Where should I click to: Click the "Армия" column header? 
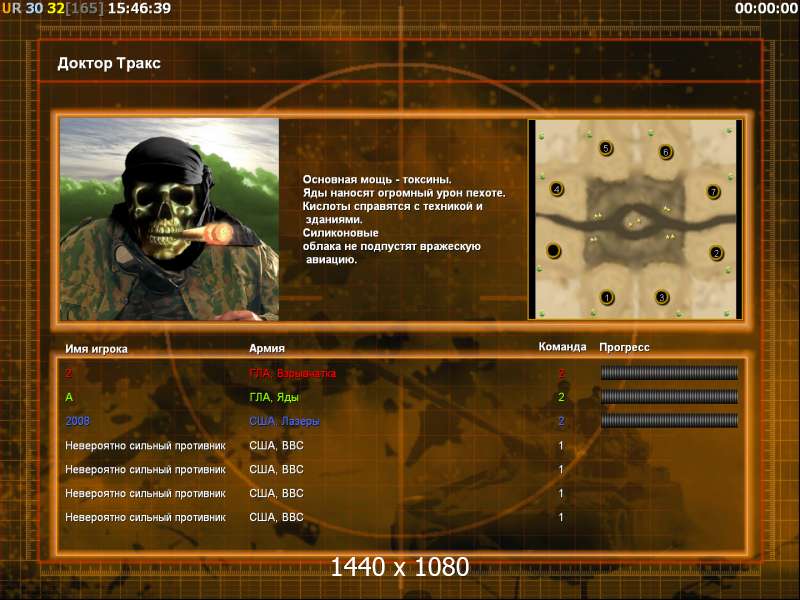click(267, 348)
